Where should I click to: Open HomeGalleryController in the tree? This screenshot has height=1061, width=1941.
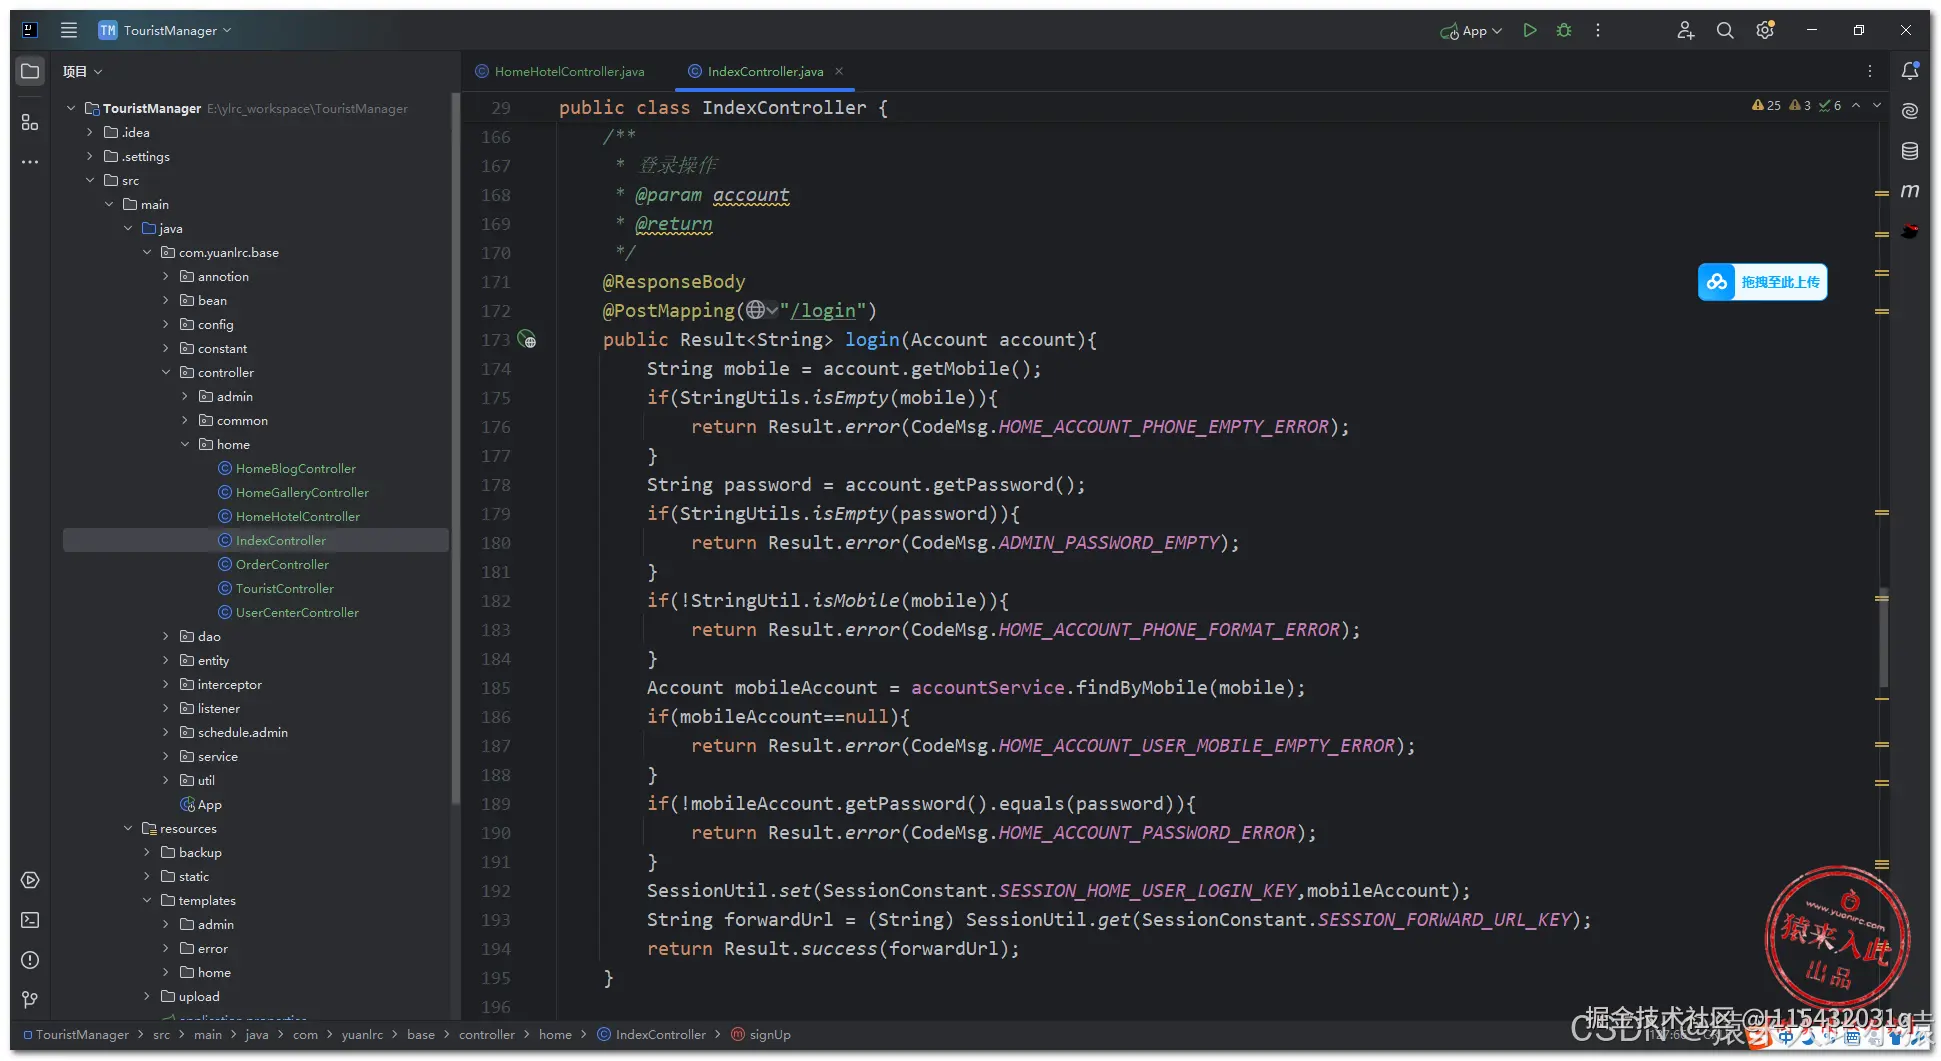(302, 492)
